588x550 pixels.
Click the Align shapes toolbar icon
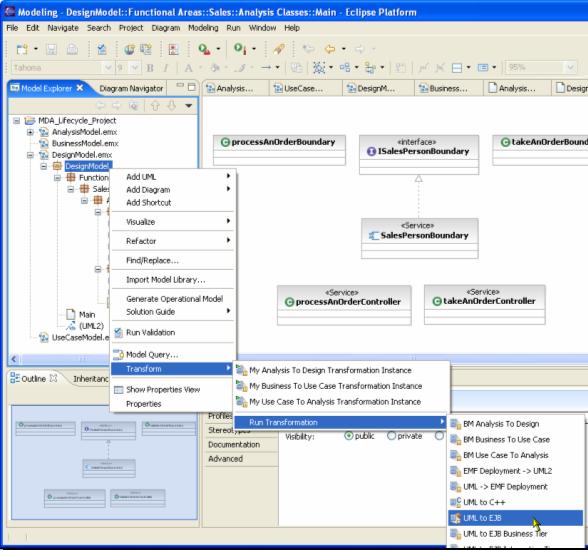click(x=345, y=68)
